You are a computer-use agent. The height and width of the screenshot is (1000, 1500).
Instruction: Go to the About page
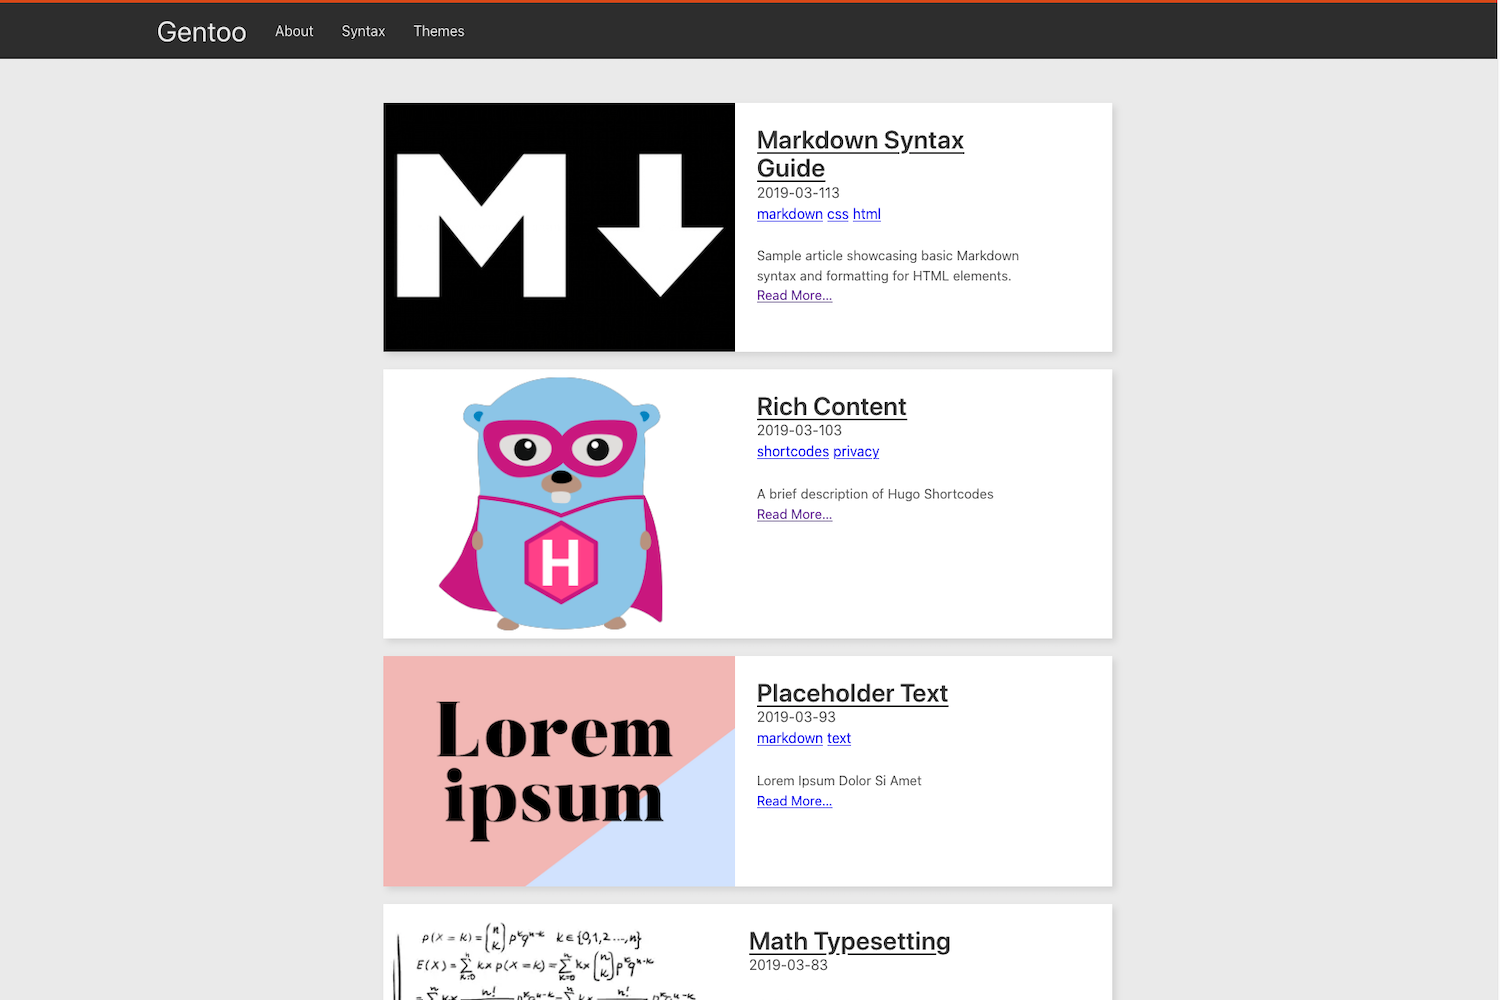294,31
